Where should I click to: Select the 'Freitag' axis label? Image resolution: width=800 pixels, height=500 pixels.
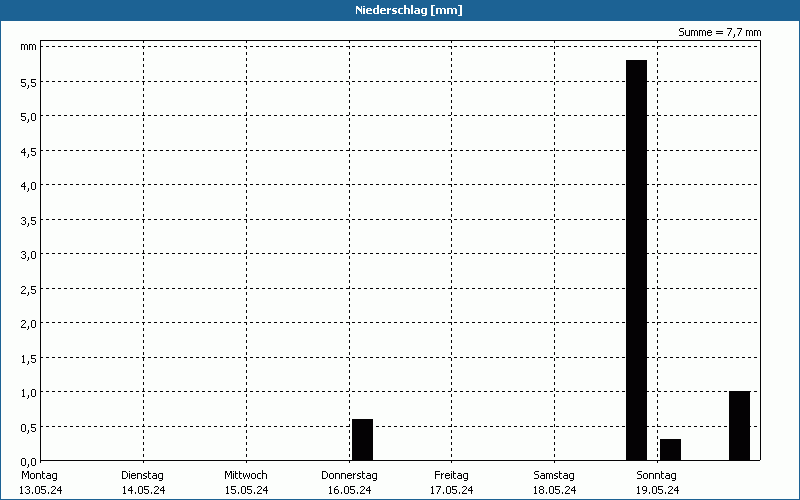pyautogui.click(x=451, y=475)
